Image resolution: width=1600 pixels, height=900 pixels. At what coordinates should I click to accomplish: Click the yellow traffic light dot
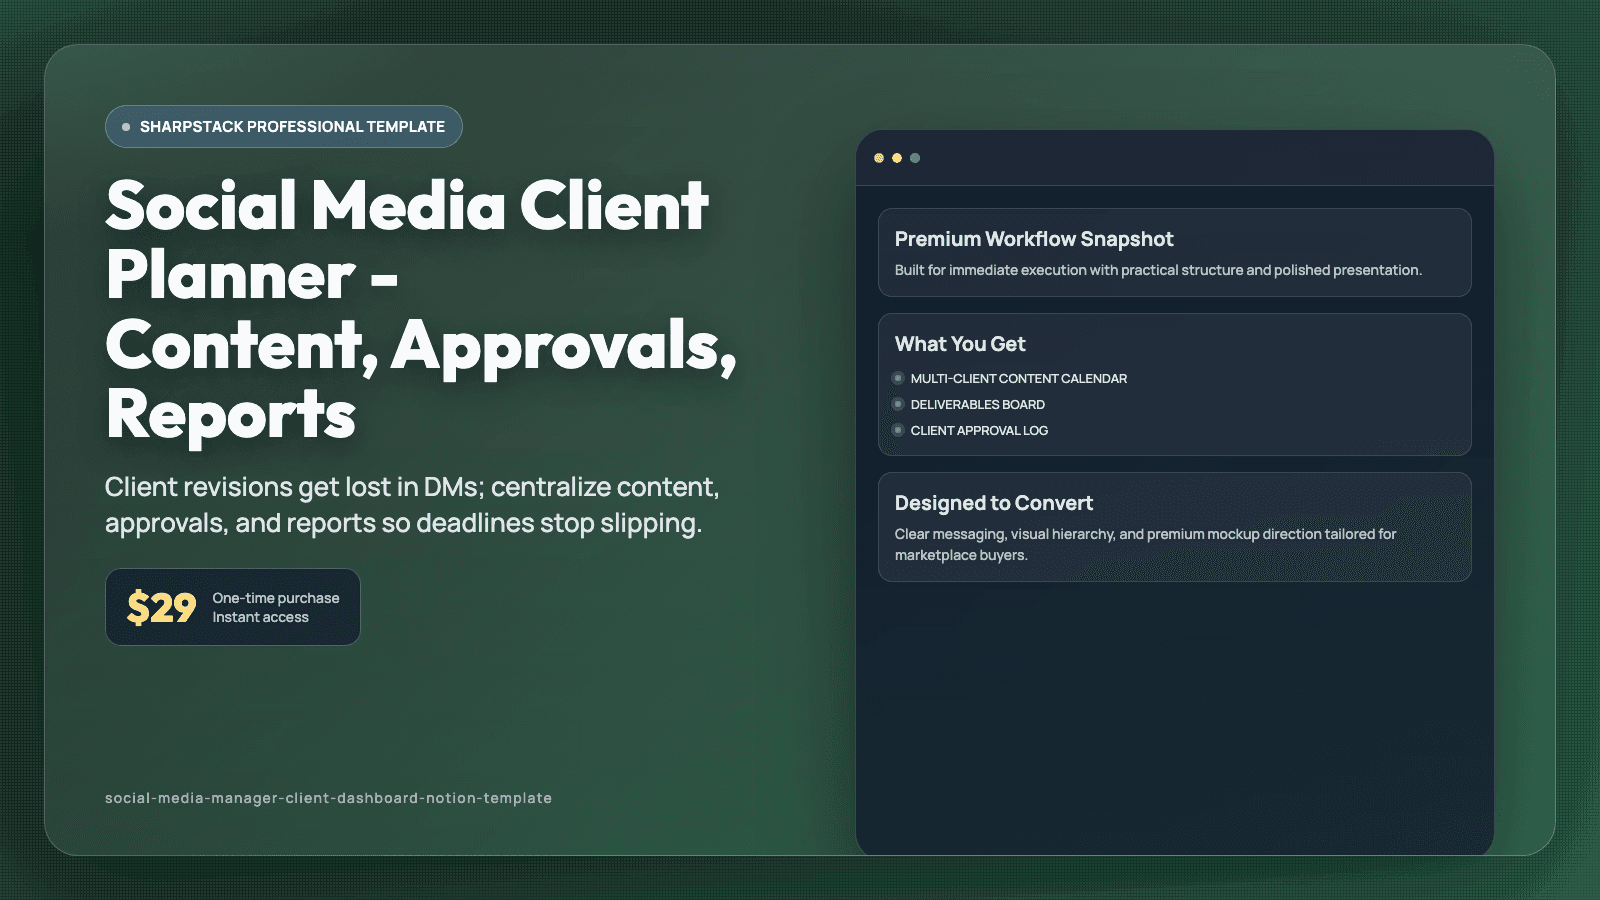897,157
